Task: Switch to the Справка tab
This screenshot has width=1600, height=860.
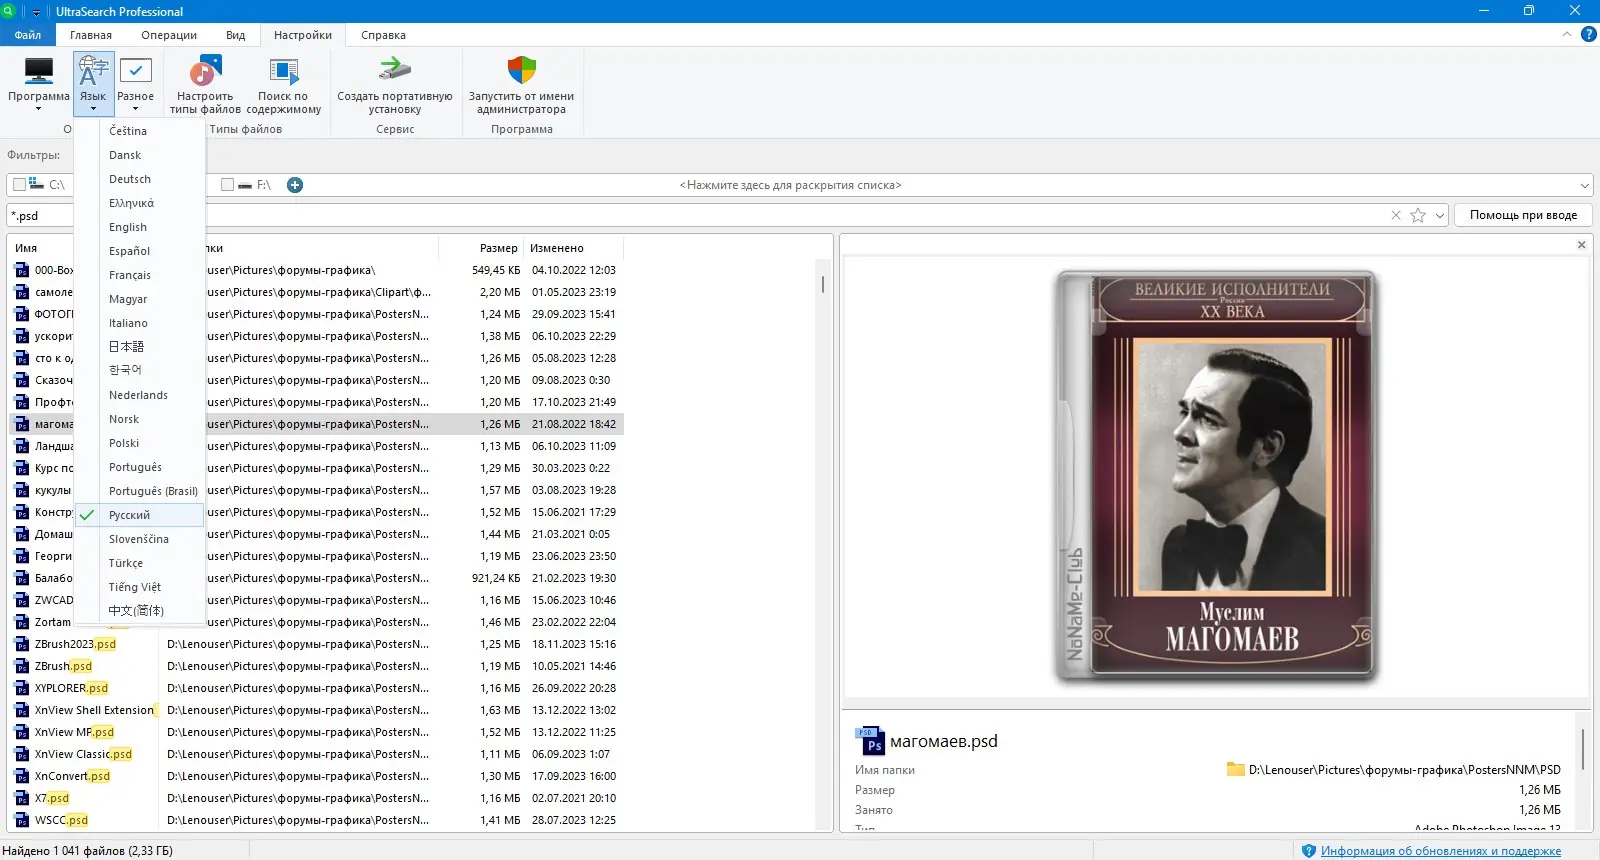Action: pos(383,35)
